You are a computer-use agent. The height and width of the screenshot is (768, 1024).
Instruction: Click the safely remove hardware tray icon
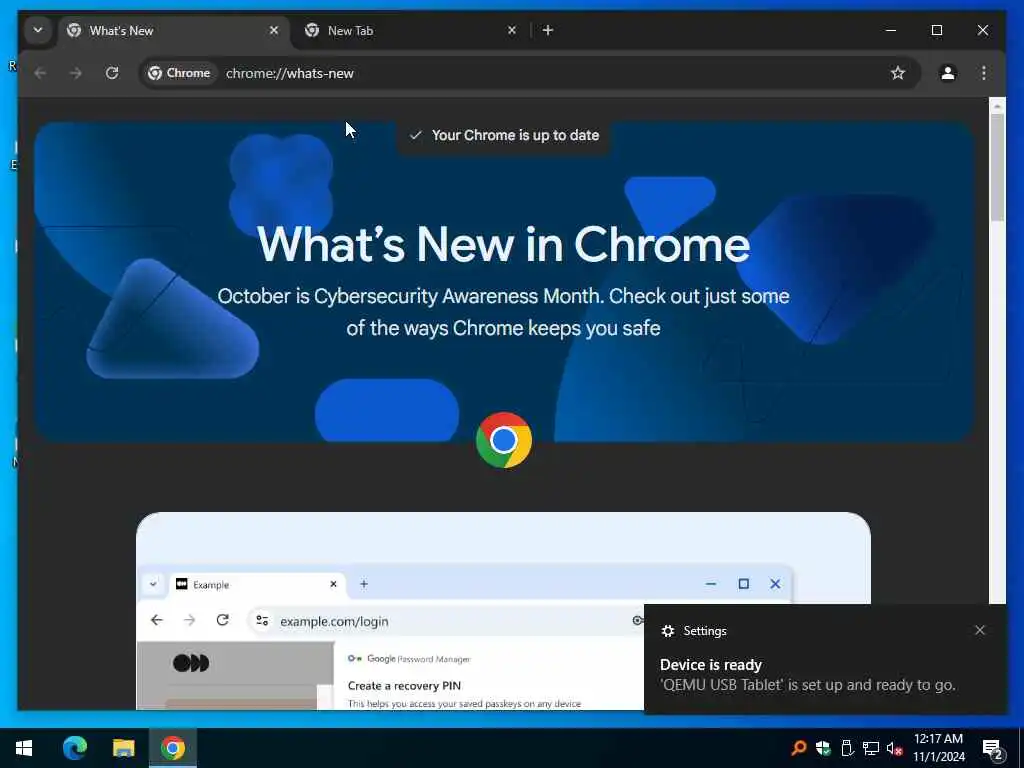click(847, 748)
